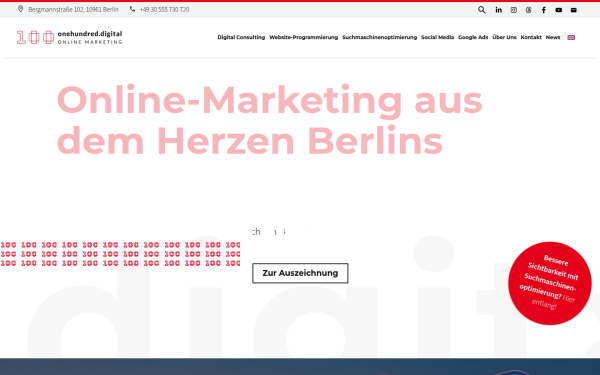Open the Facebook icon in top bar
Viewport: 600px width, 375px height.
[x=543, y=10]
